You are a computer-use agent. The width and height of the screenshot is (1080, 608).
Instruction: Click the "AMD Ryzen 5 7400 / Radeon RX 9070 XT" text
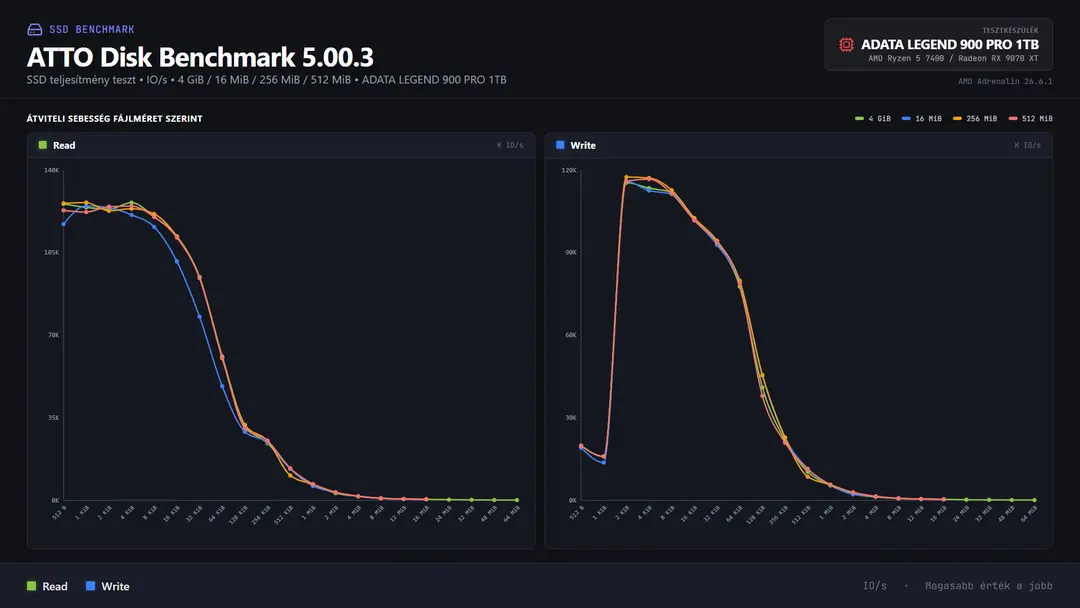(953, 59)
